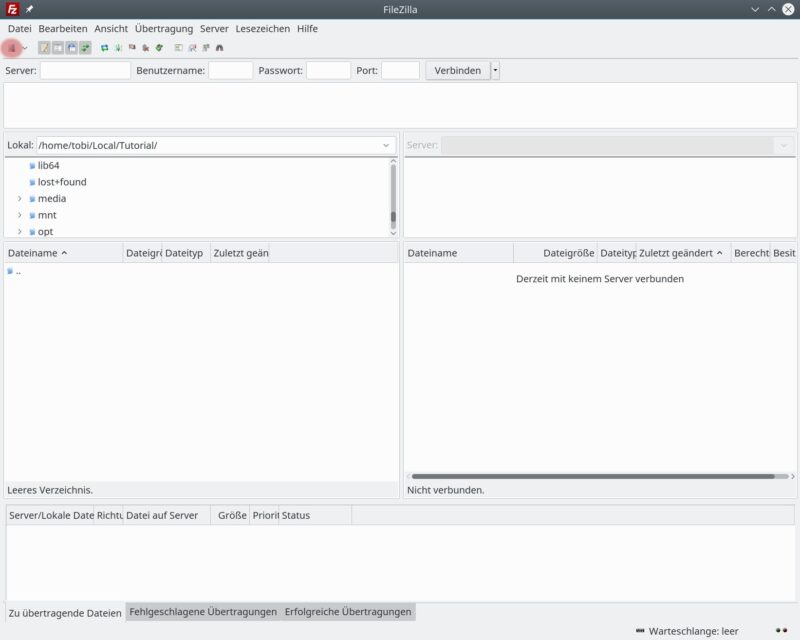Switch to the 'Zu übertragende Dateien' tab

(x=65, y=612)
